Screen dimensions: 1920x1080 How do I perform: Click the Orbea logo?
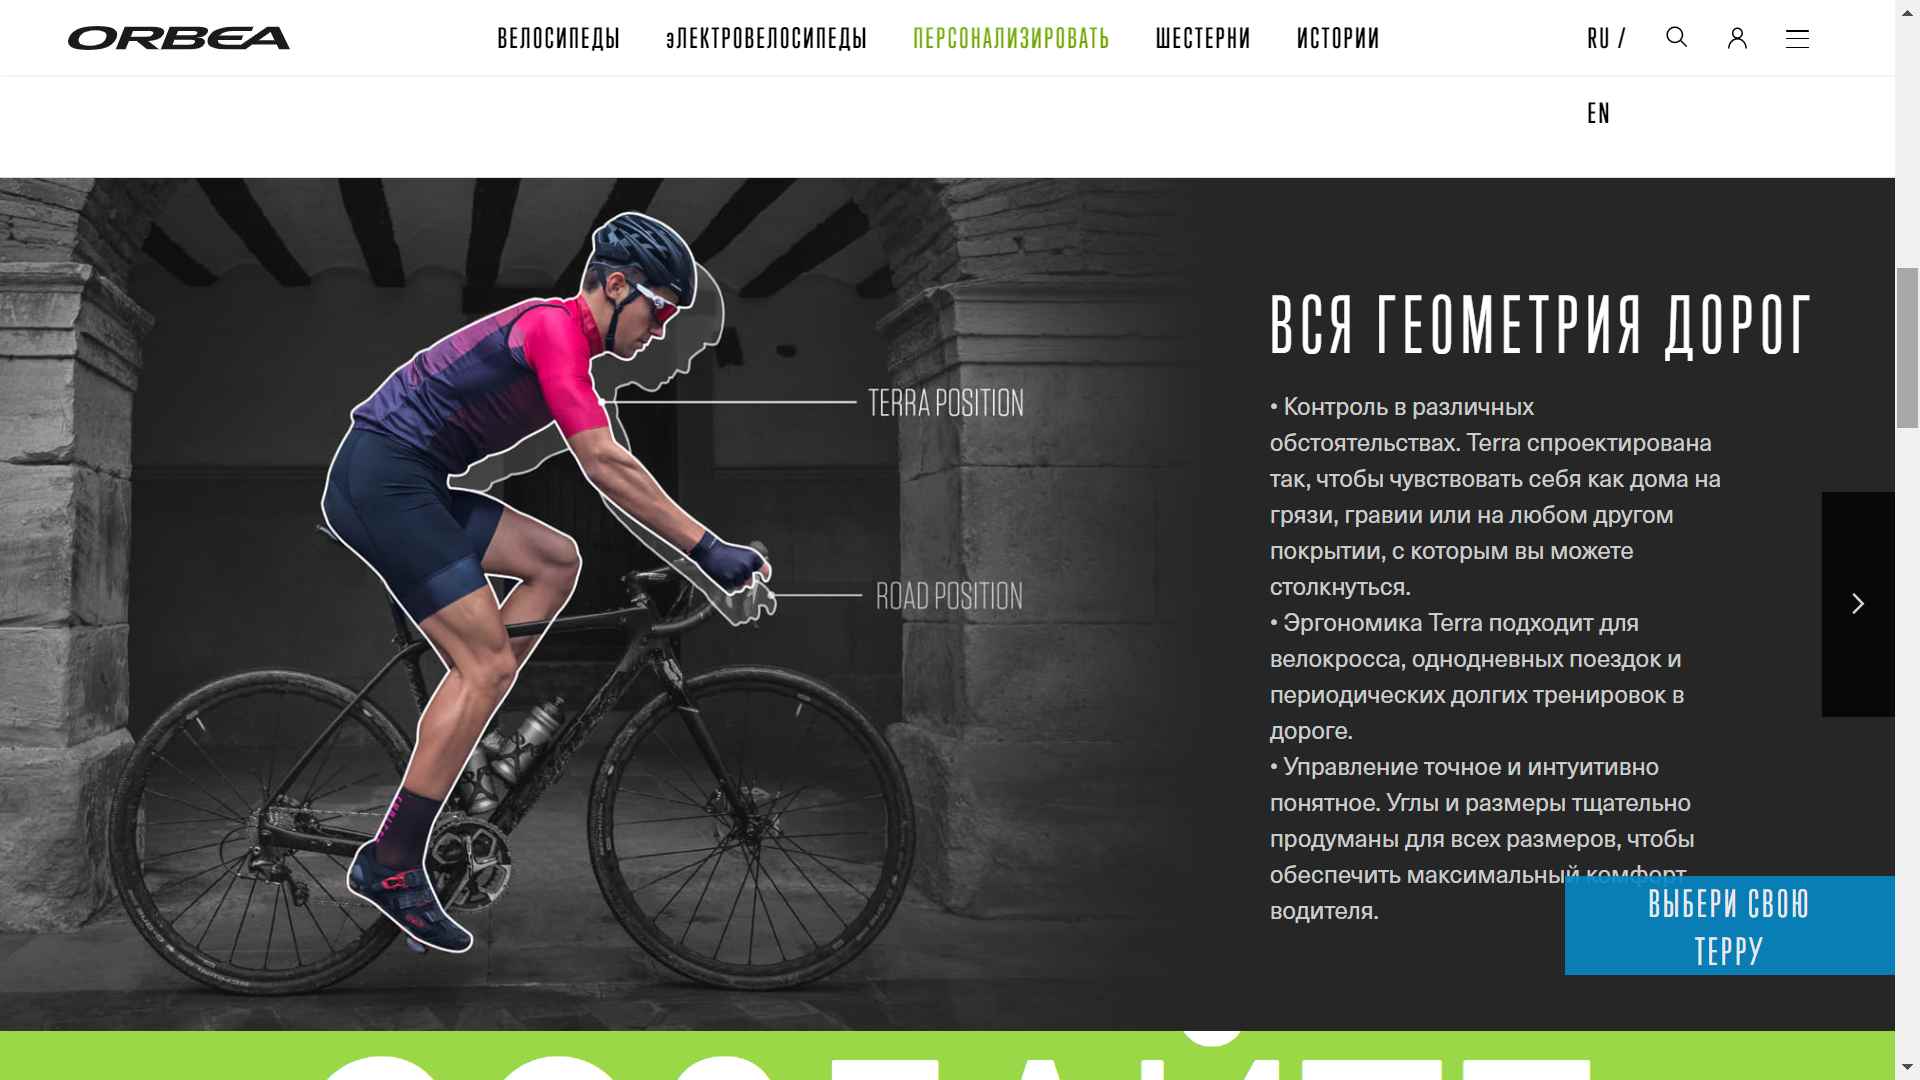pos(179,38)
